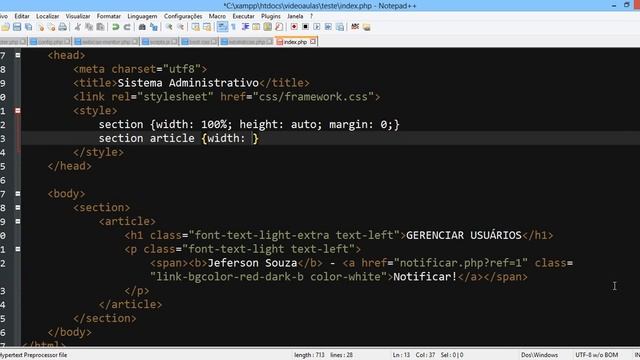Click the lines : 28 status text
640x360 pixels.
341,355
